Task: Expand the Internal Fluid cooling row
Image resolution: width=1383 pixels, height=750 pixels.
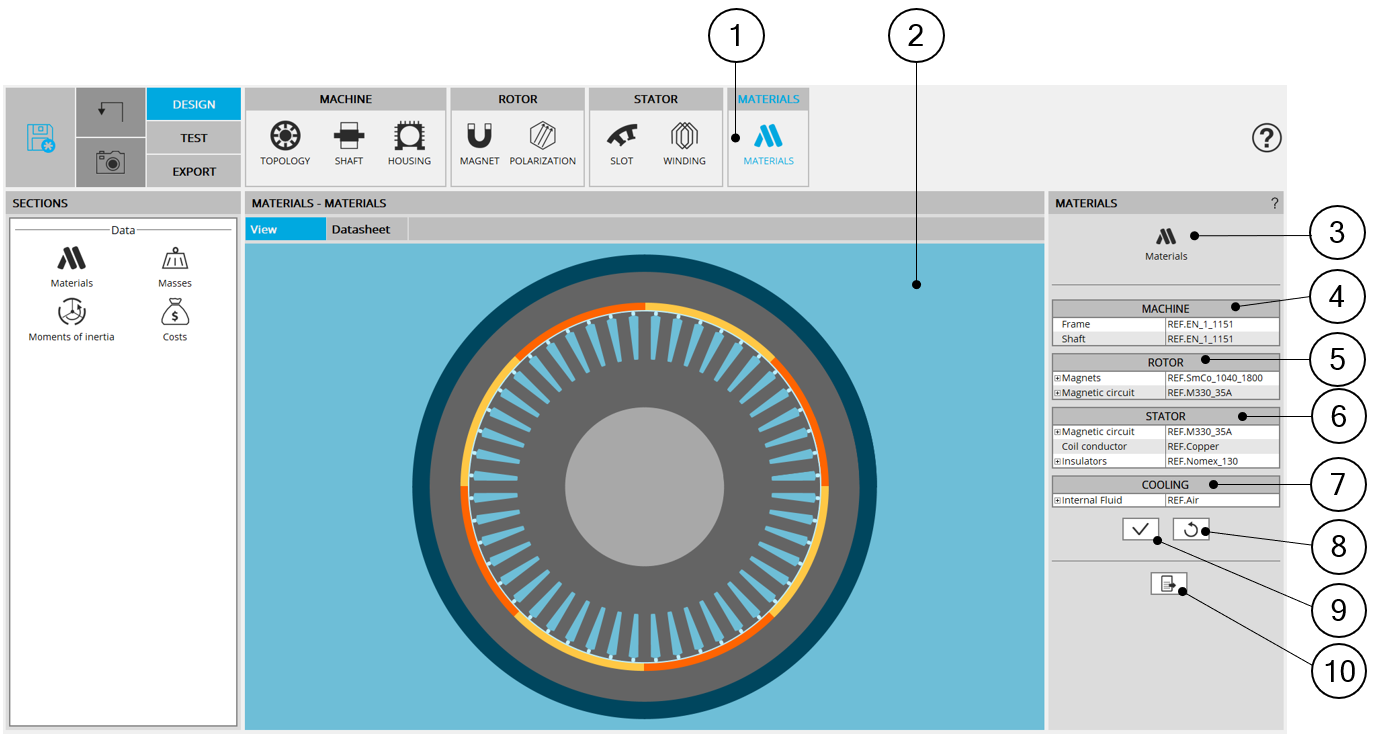Action: click(x=1057, y=500)
